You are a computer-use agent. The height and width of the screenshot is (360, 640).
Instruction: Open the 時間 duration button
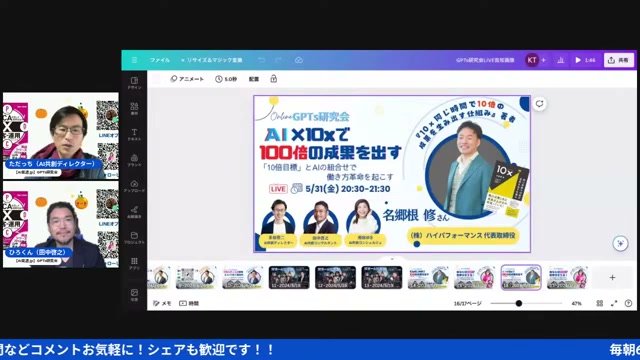[189, 303]
